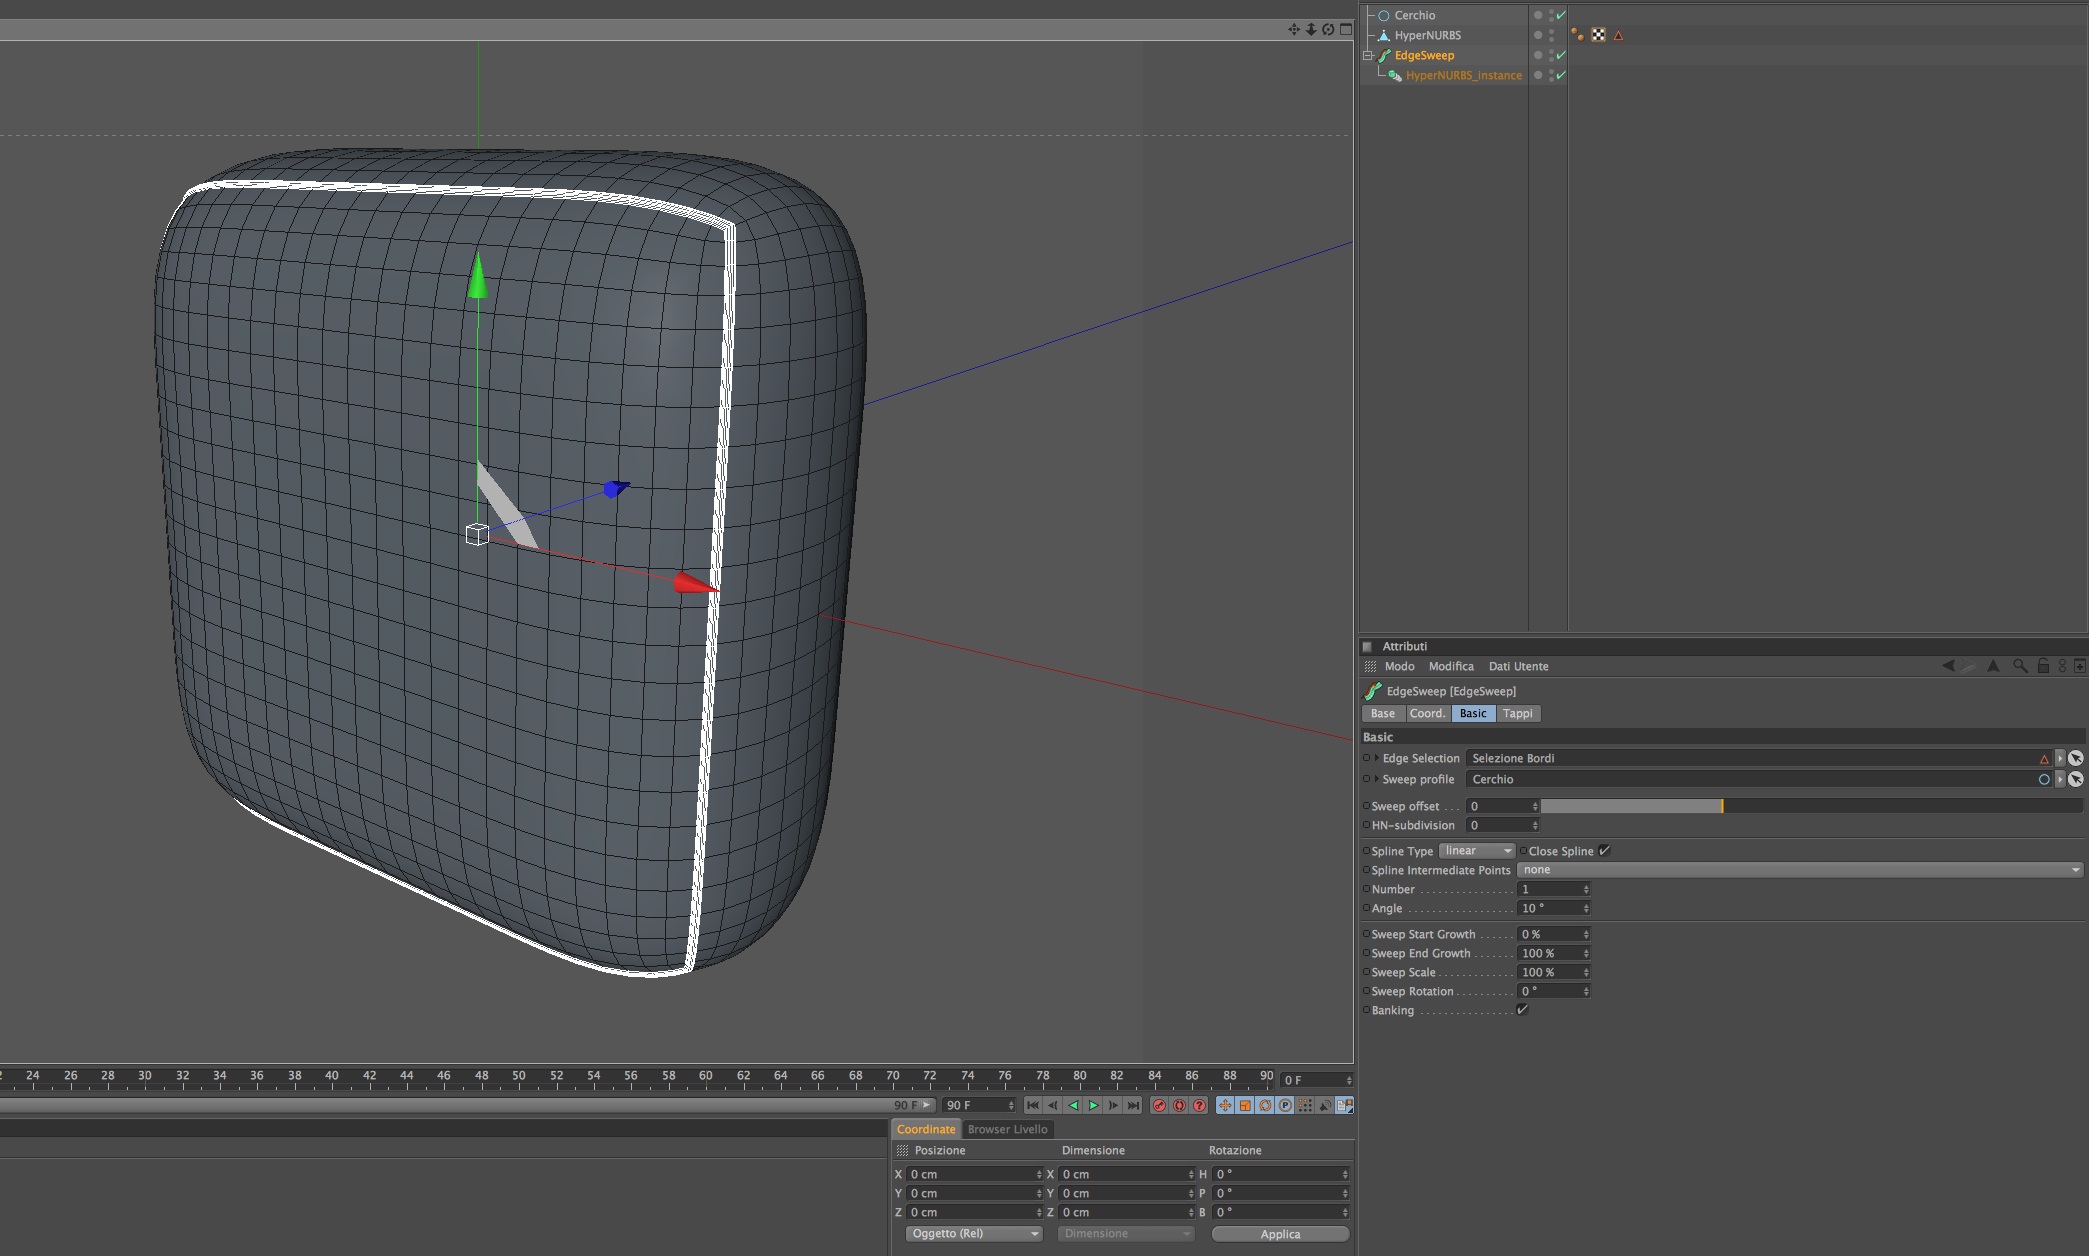Click the Sweep offset slider bar
Image resolution: width=2089 pixels, height=1256 pixels.
tap(1810, 806)
